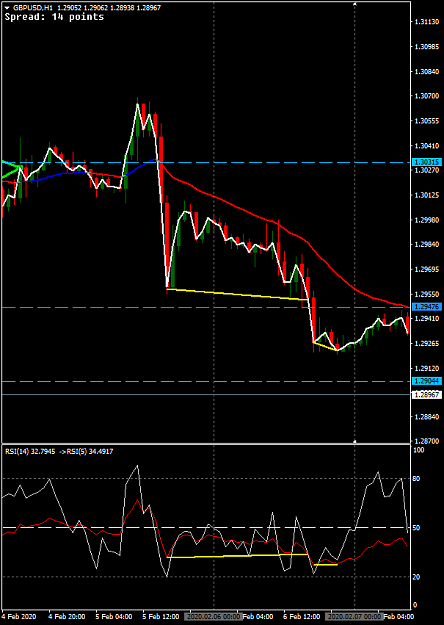
Task: Click the 4 Feb 20:00 time axis label
Action: [x=67, y=617]
